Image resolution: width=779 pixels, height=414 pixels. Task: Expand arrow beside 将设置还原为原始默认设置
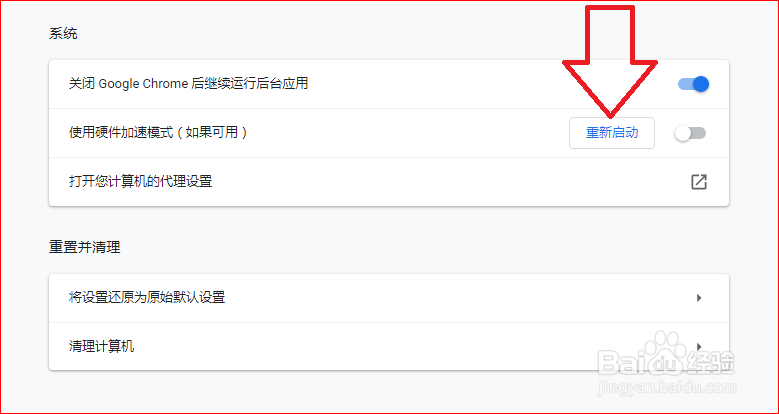point(699,298)
